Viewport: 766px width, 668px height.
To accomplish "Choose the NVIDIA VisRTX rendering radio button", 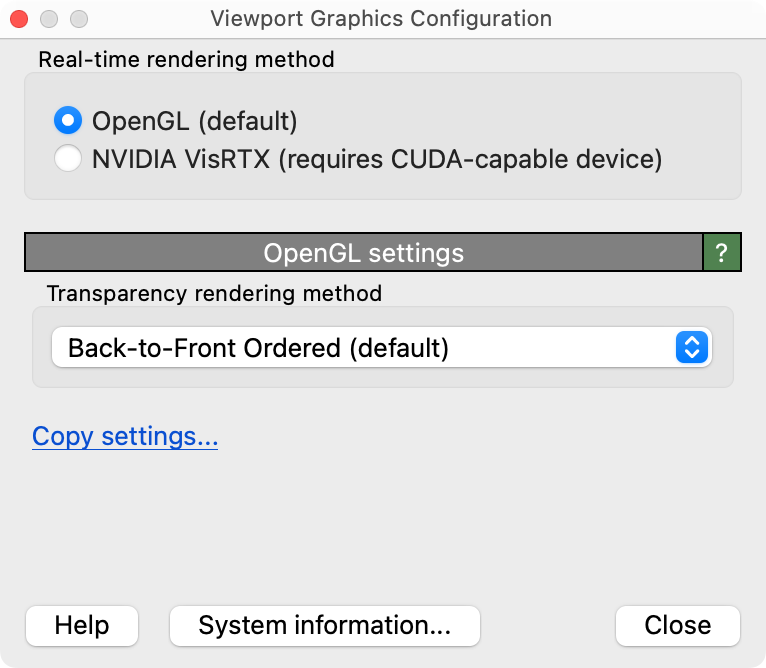I will (x=68, y=159).
